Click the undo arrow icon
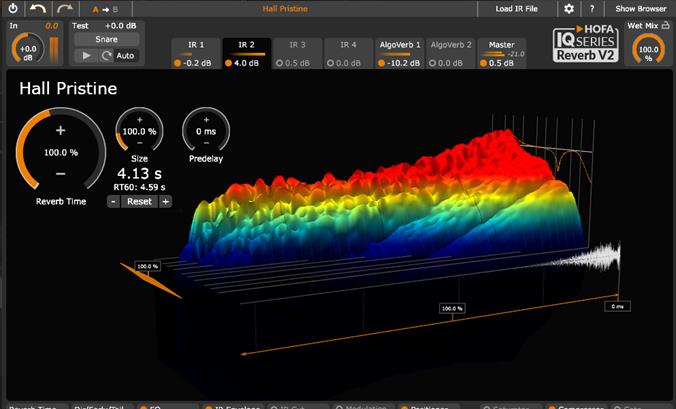Image resolution: width=676 pixels, height=409 pixels. [38, 8]
